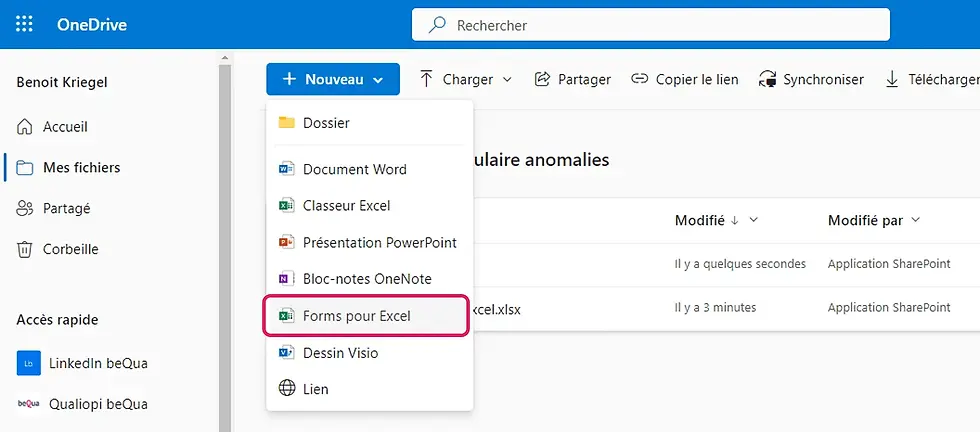Click the PowerPoint presentation icon

point(286,242)
